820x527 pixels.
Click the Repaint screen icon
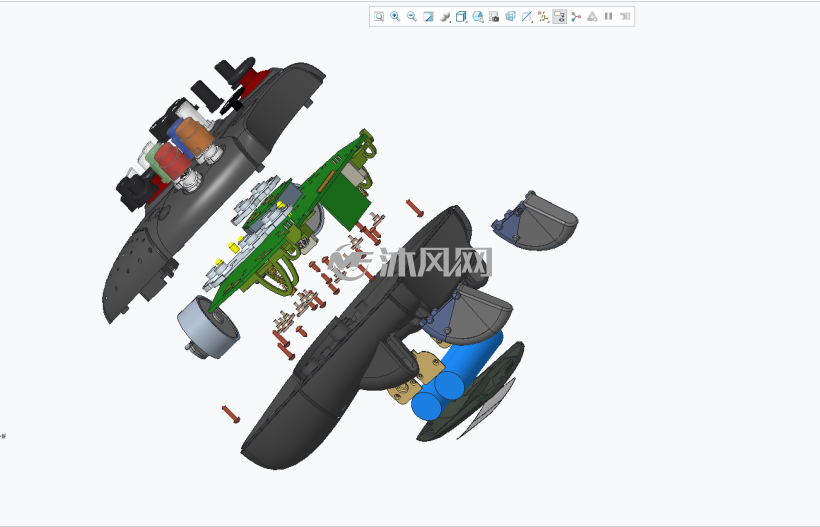point(428,17)
